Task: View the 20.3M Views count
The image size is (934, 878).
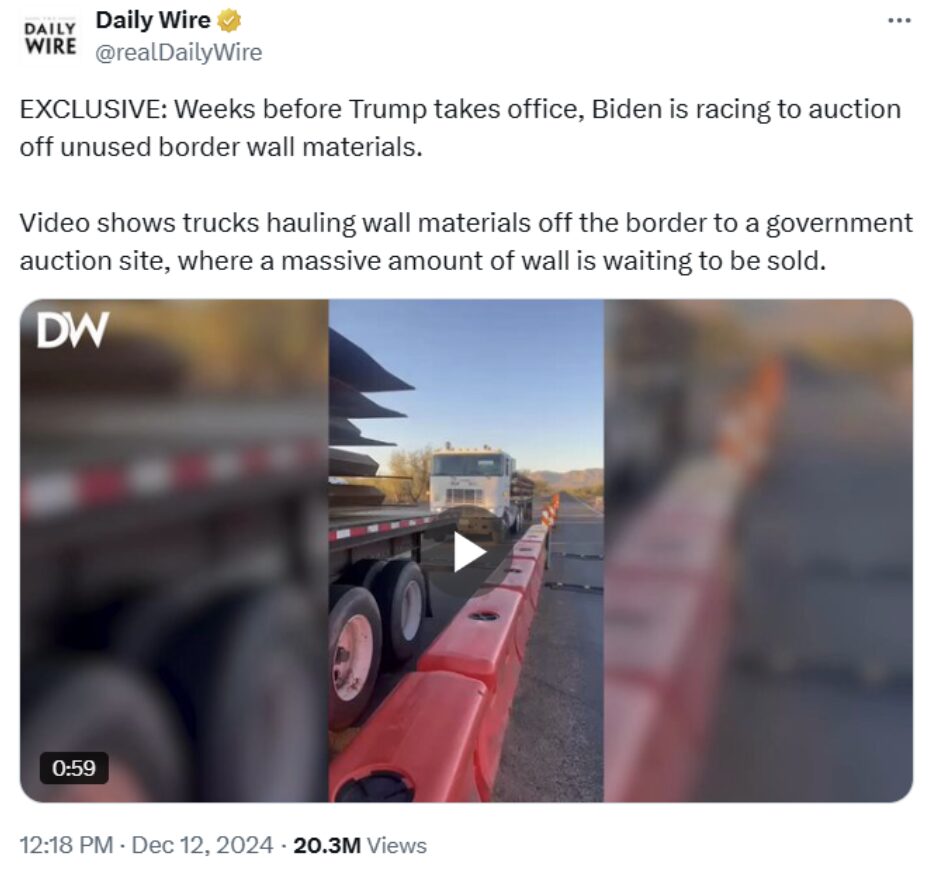Action: tap(360, 845)
